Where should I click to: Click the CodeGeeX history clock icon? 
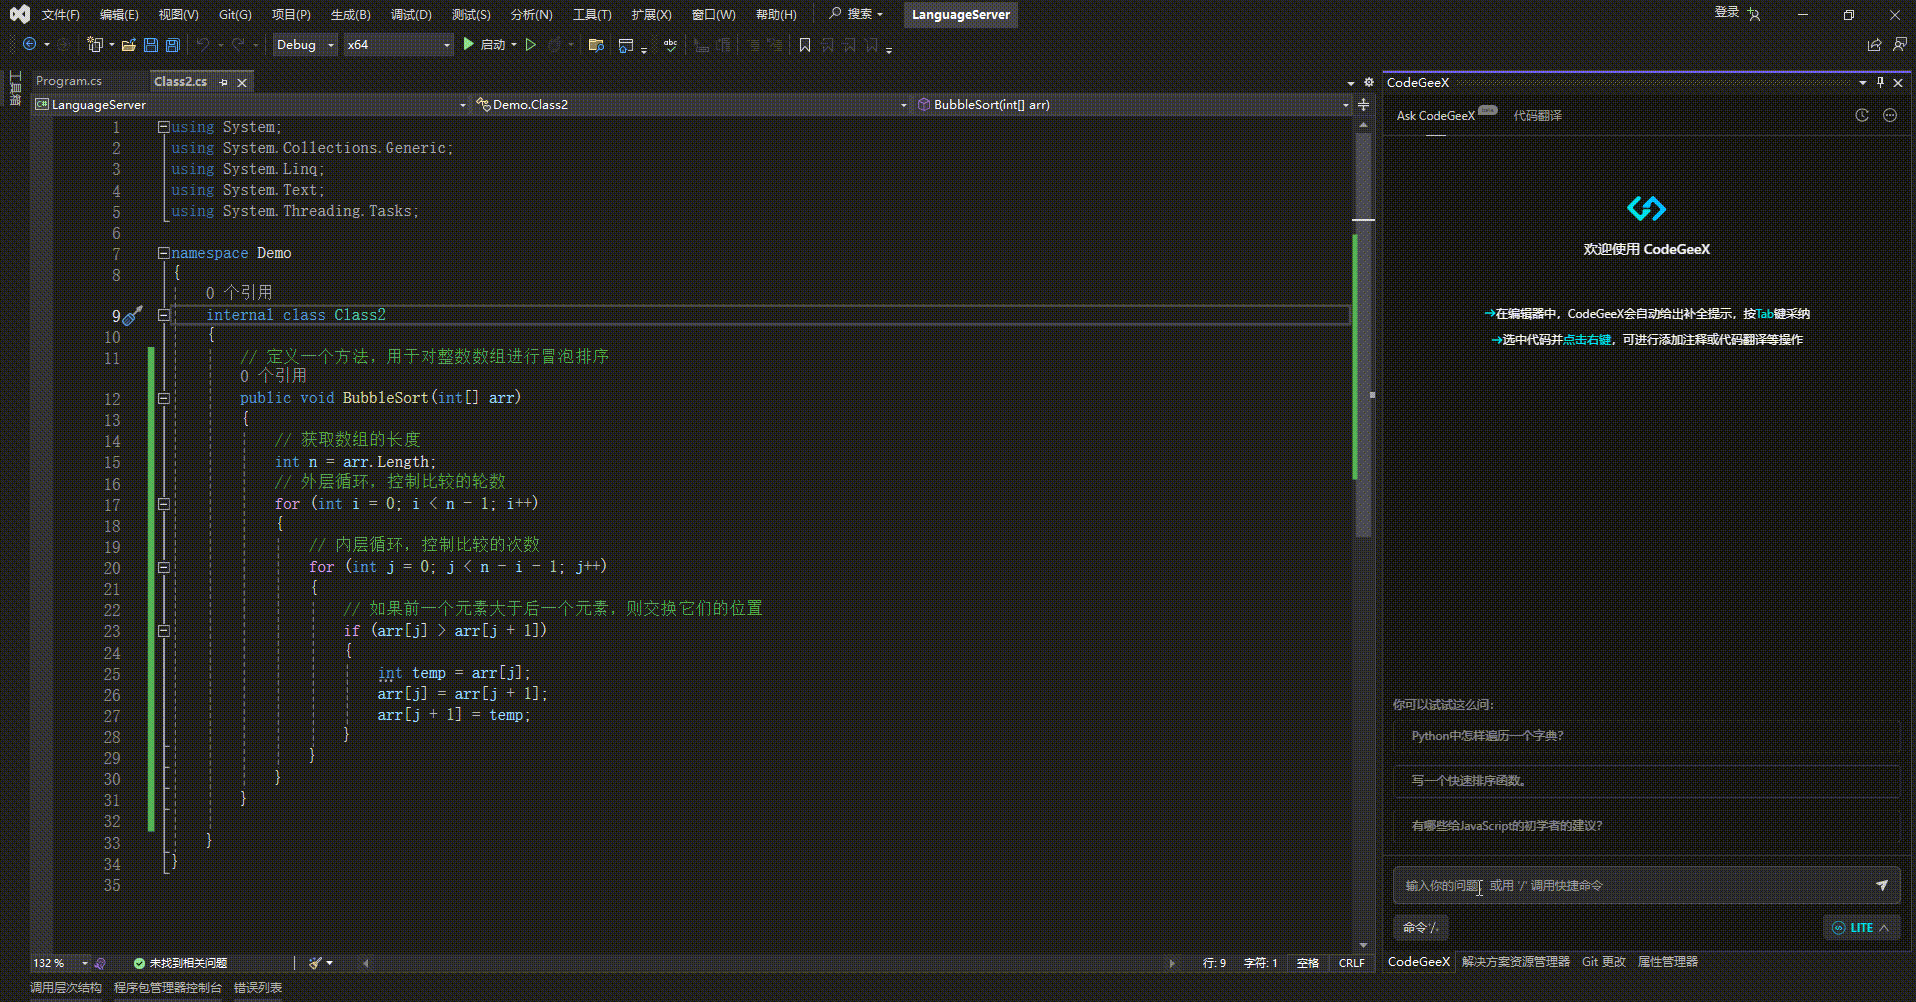[1862, 115]
